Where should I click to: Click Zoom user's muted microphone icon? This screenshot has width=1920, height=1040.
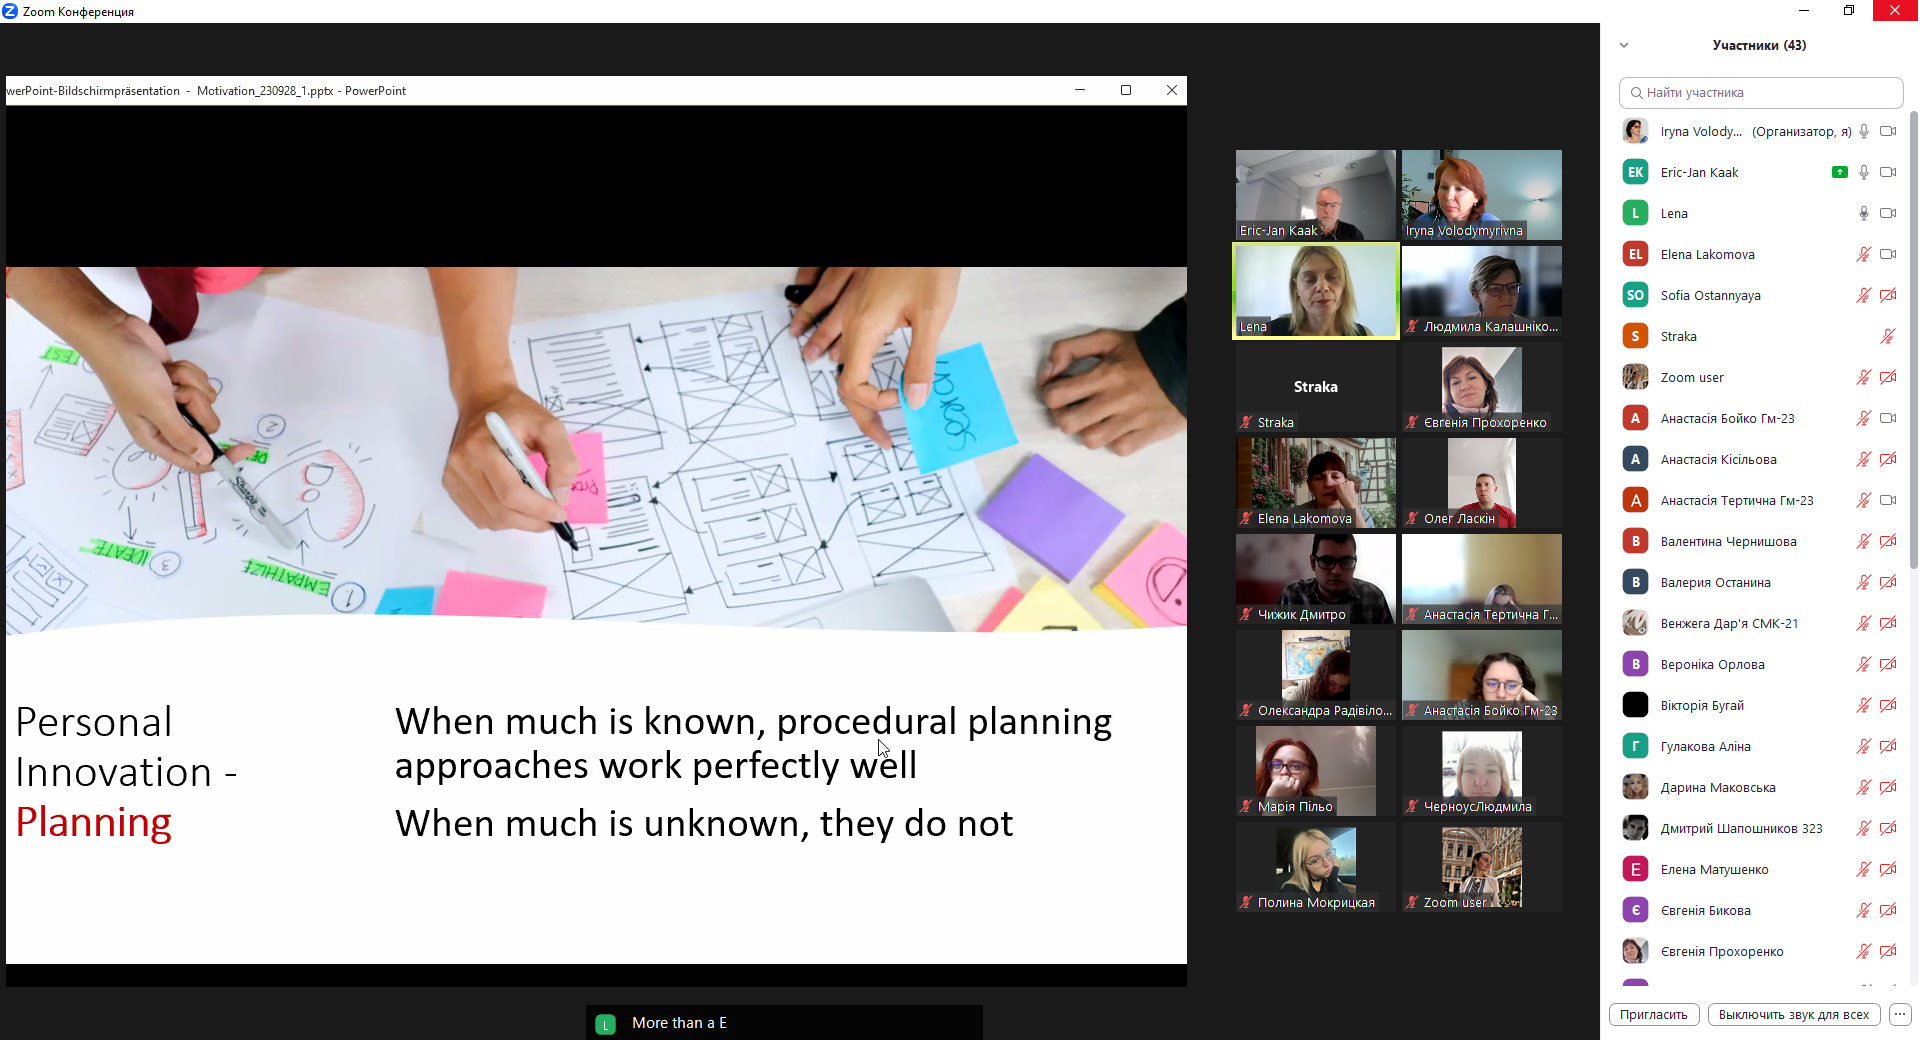[1864, 377]
